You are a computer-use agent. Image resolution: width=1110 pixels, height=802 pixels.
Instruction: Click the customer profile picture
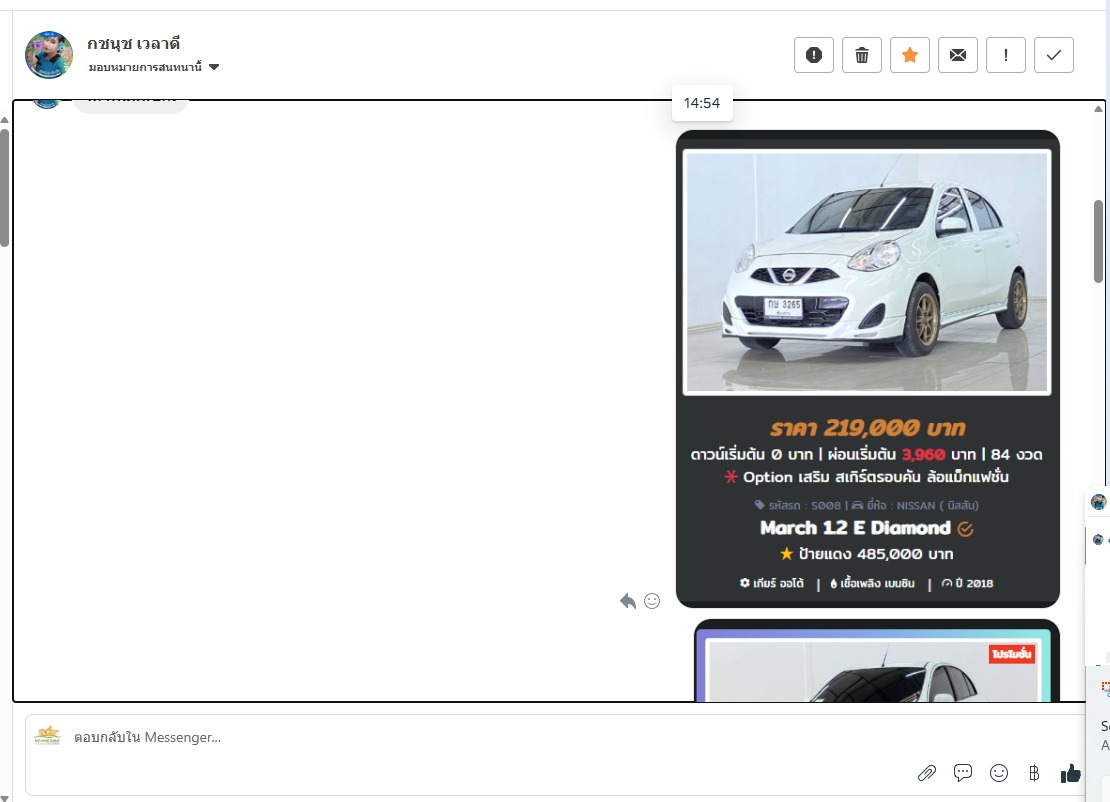49,55
